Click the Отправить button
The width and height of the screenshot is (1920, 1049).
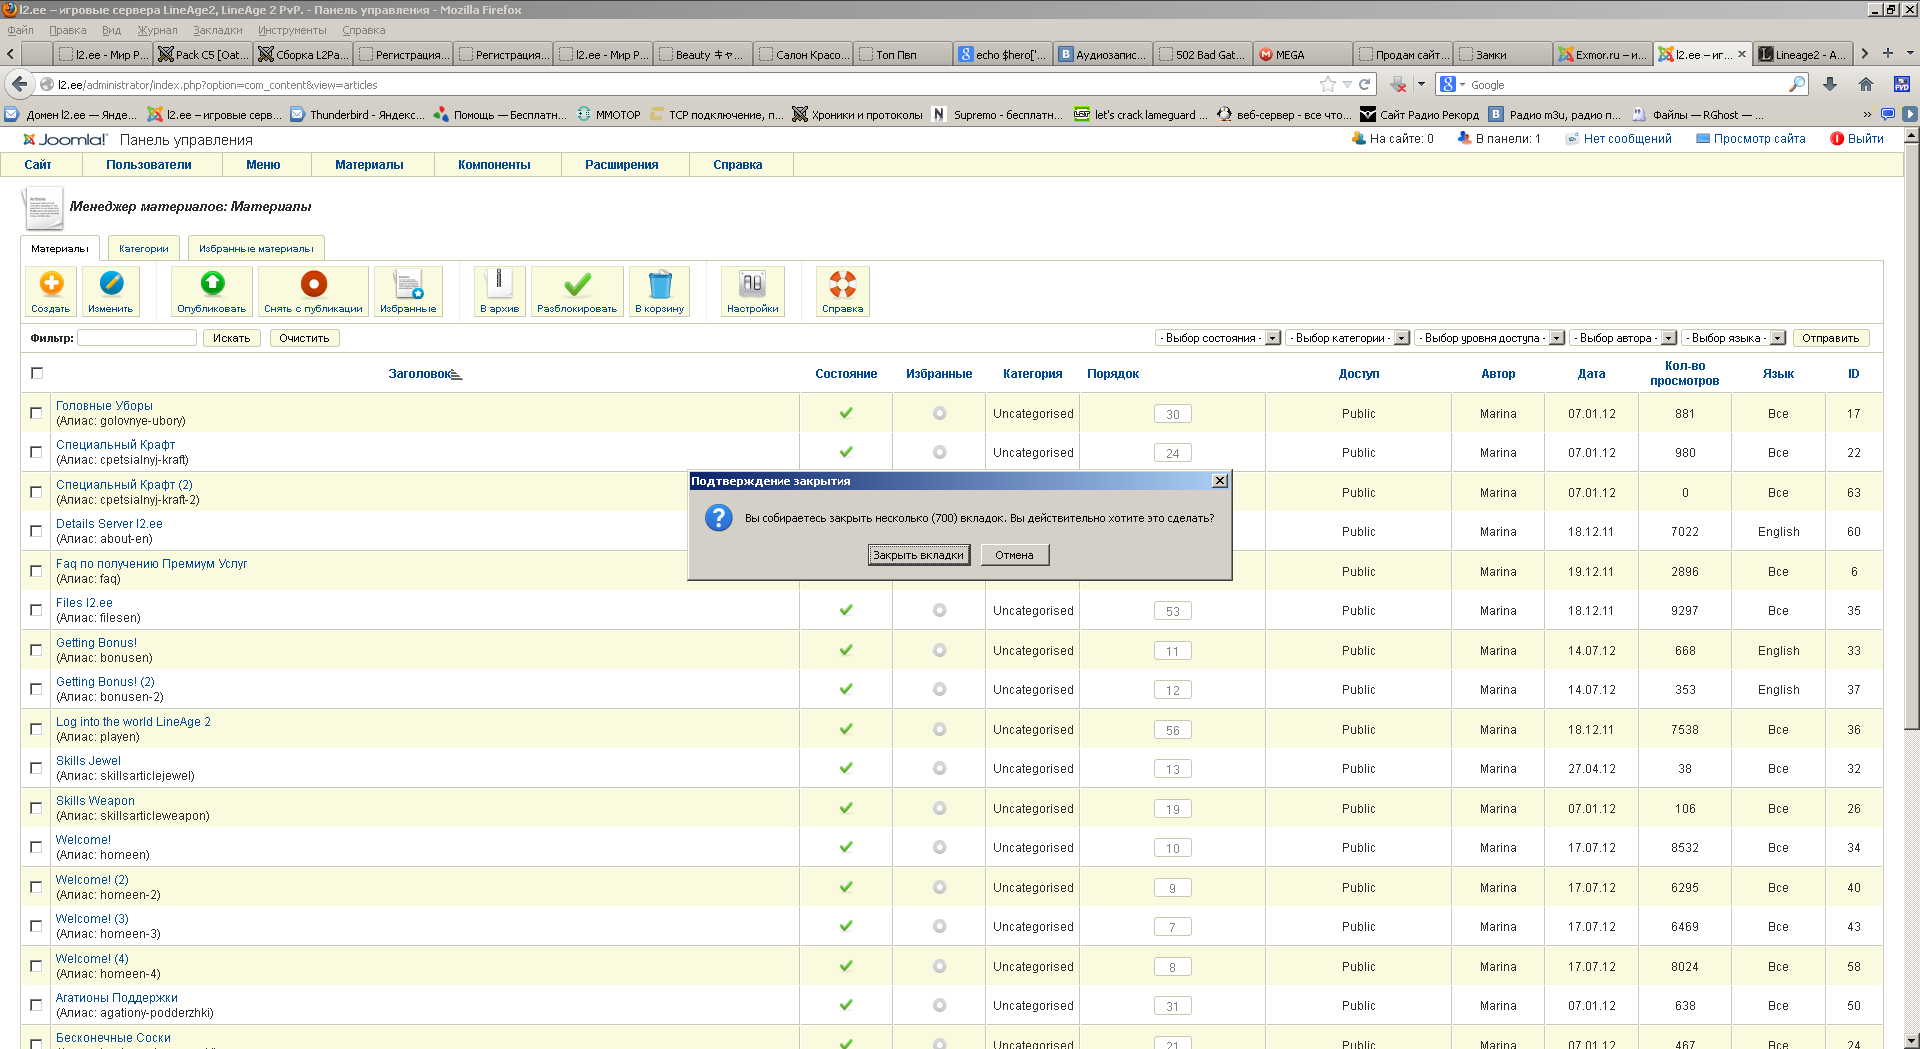coord(1830,338)
